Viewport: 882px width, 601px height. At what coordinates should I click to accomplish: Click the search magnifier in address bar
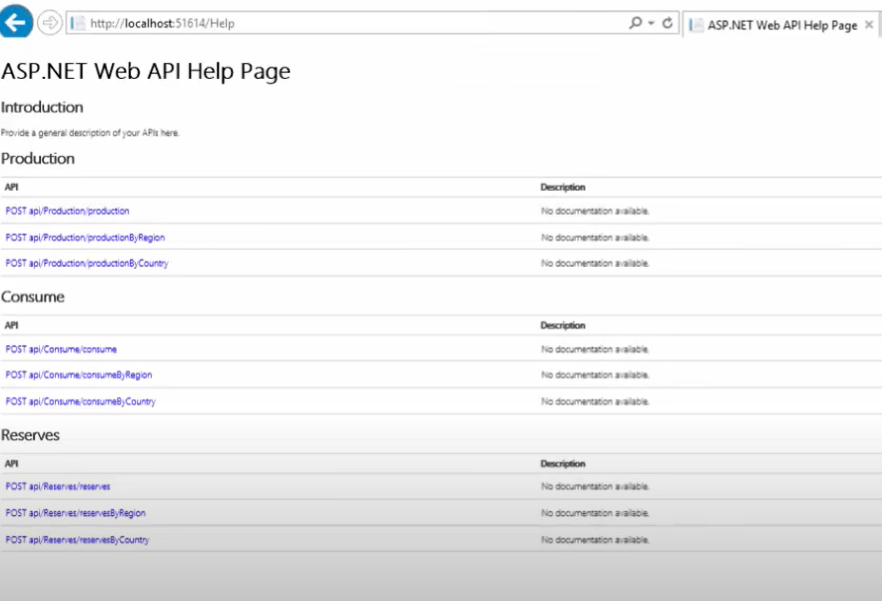click(635, 23)
